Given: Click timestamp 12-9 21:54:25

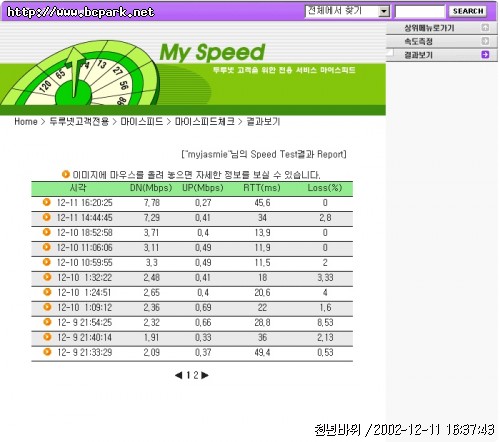Looking at the screenshot, I should point(85,322).
